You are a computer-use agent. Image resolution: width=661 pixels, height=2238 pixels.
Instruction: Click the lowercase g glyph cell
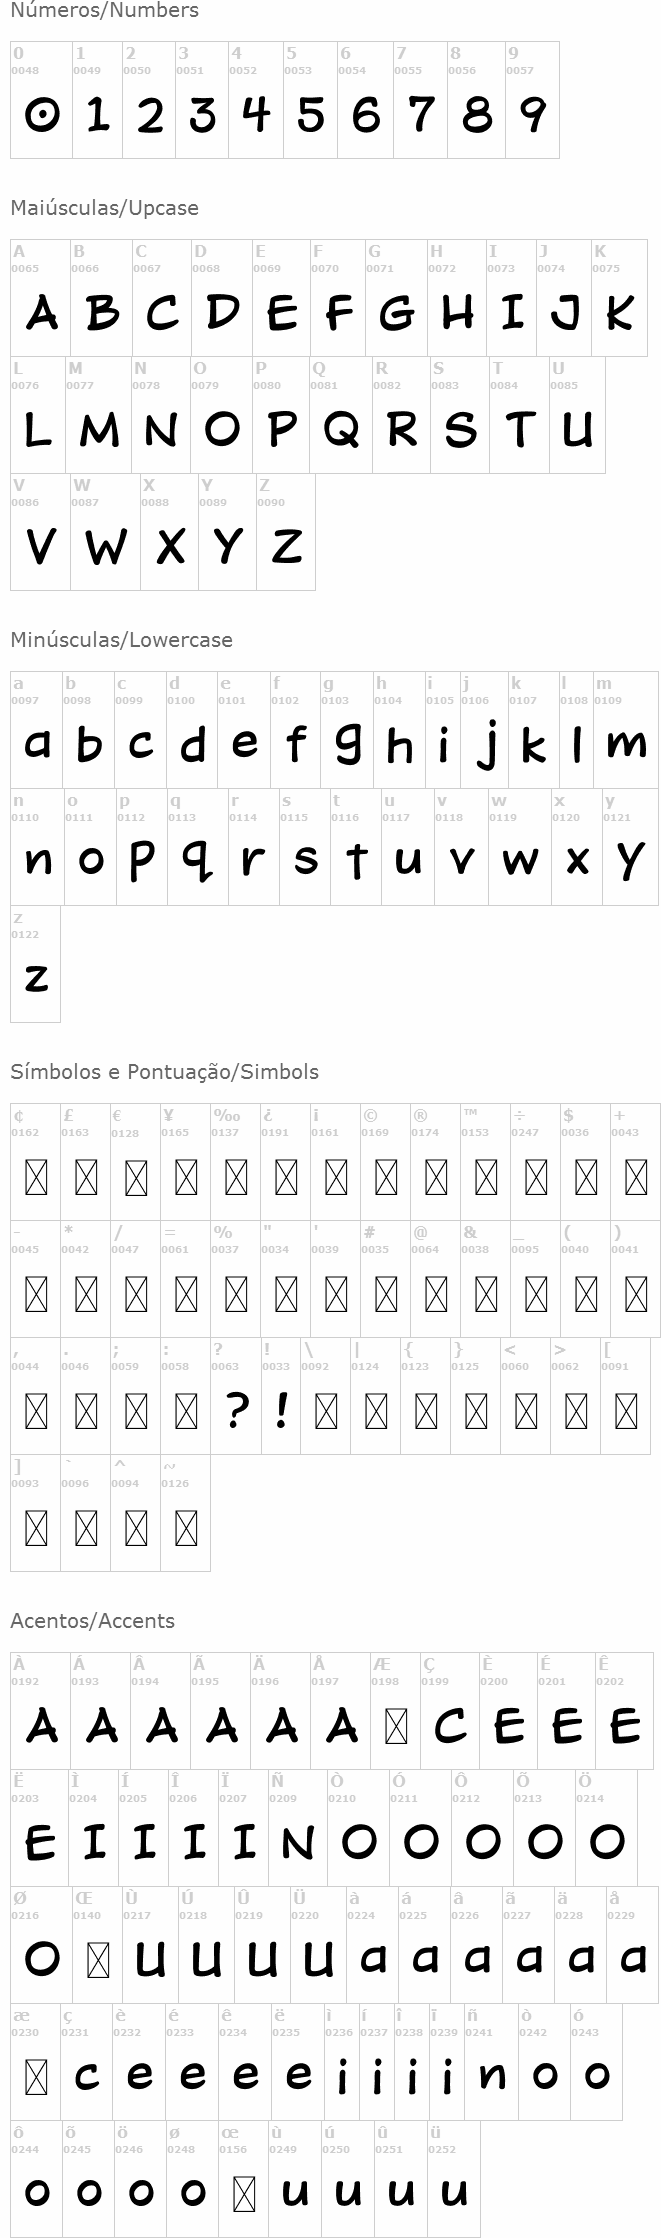[345, 730]
